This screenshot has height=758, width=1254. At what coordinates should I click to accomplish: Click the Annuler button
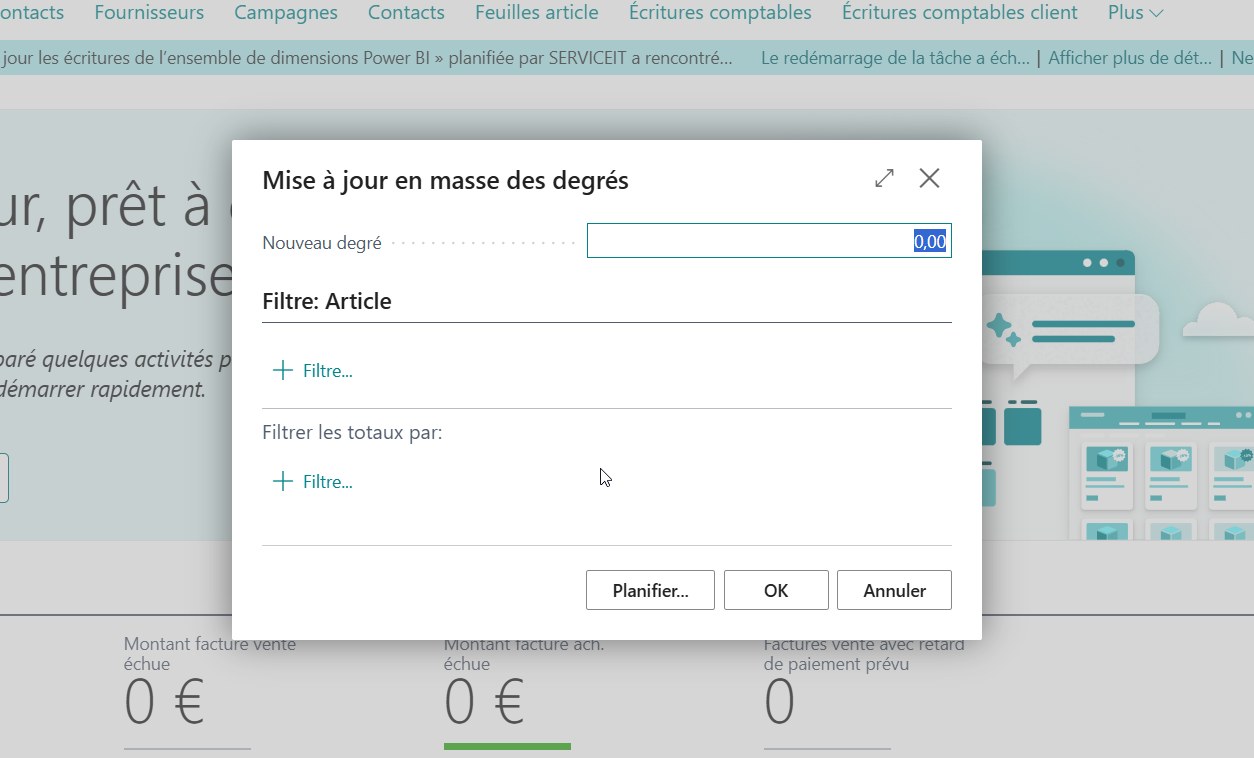pos(894,590)
